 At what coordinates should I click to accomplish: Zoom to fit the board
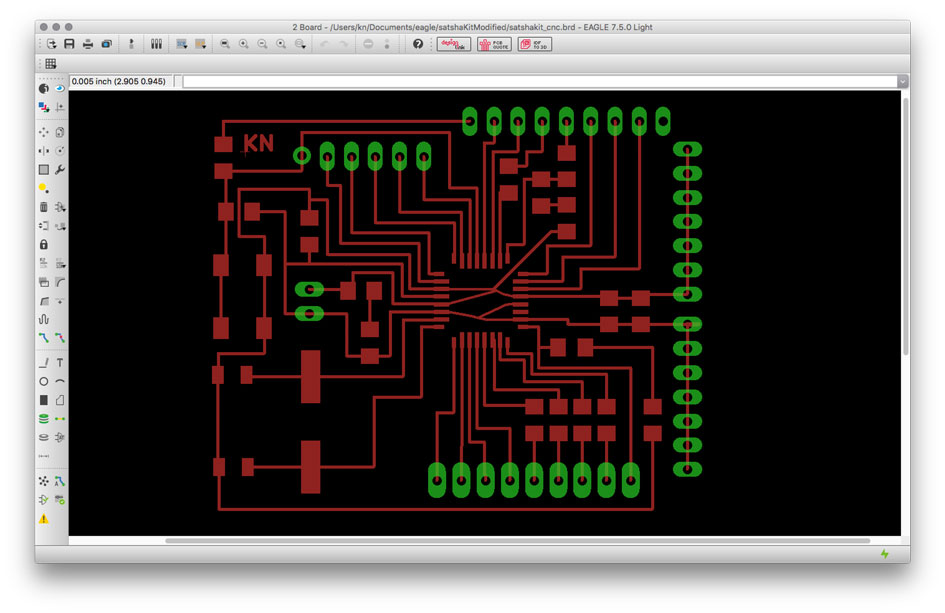pyautogui.click(x=225, y=44)
